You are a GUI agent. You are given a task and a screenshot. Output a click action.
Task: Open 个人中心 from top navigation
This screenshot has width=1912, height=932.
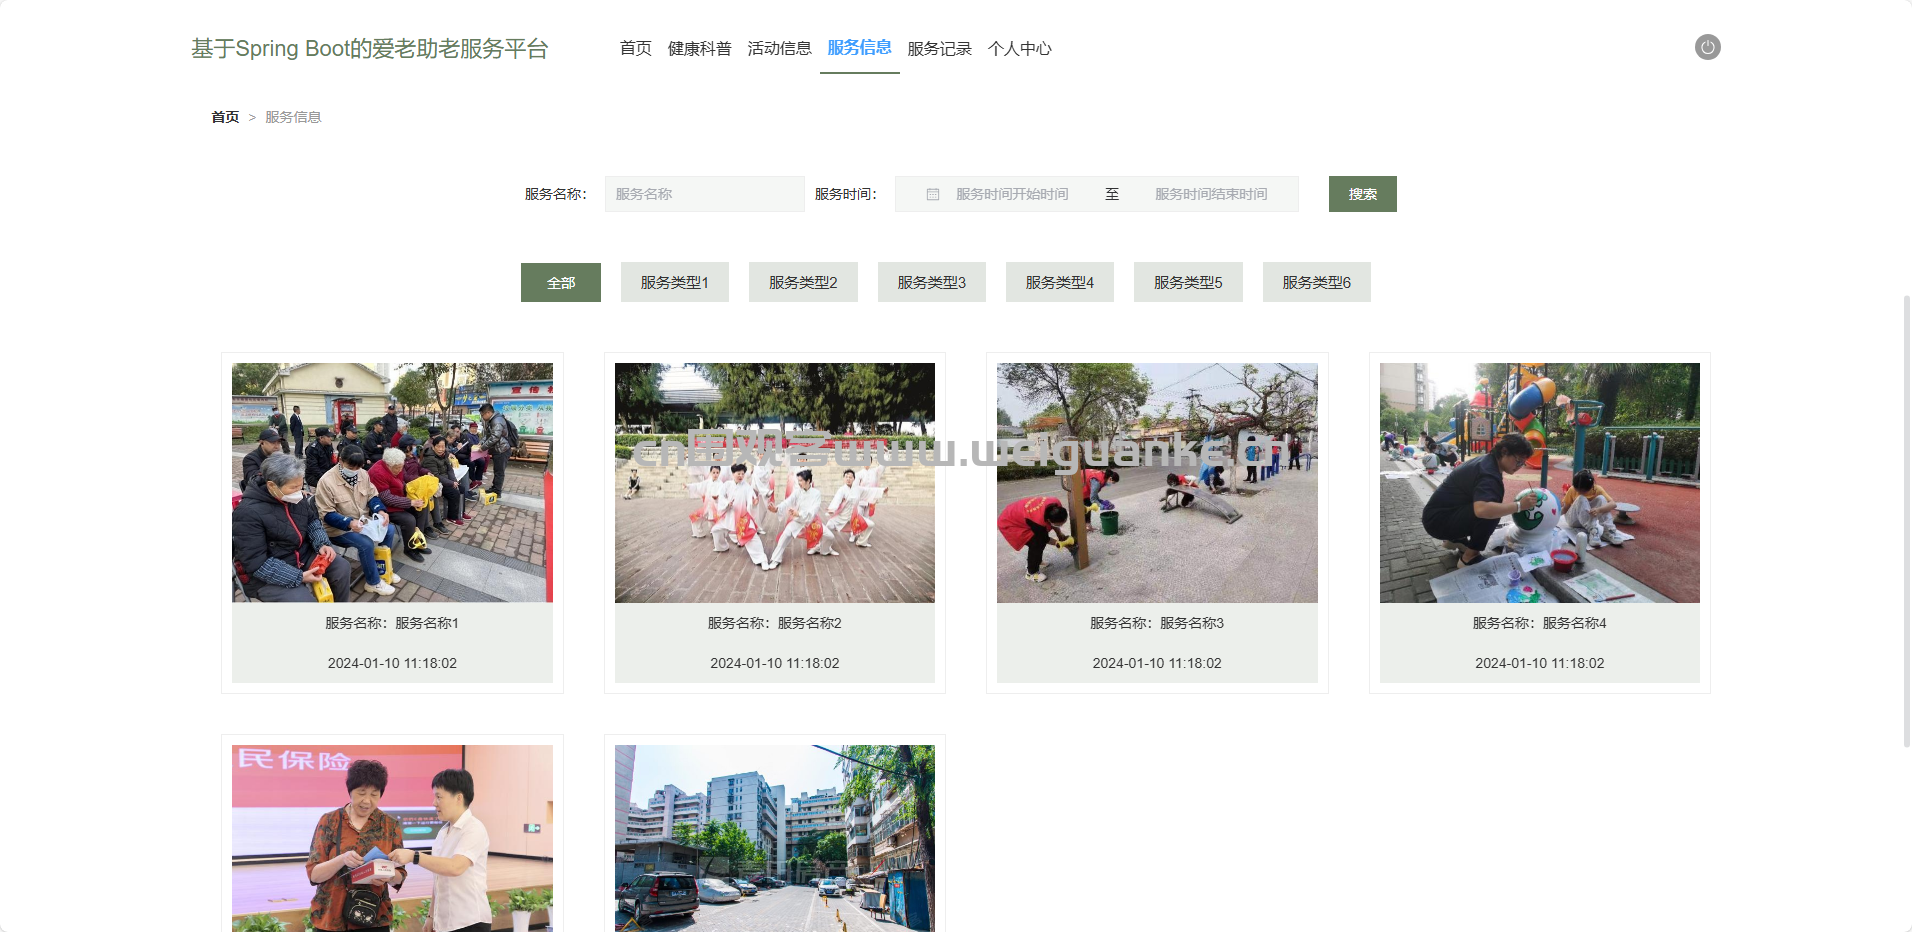[1019, 49]
